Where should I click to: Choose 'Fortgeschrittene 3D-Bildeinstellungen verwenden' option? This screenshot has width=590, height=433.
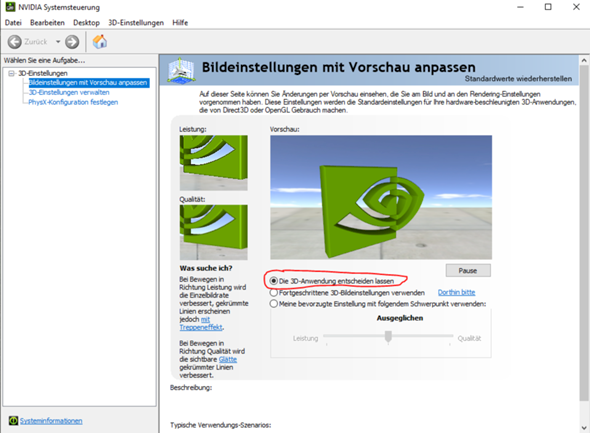pyautogui.click(x=274, y=292)
